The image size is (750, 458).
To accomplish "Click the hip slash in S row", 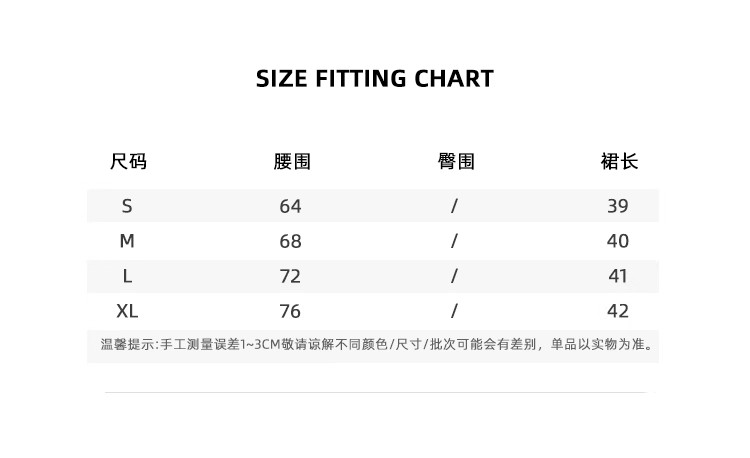I will point(454,206).
